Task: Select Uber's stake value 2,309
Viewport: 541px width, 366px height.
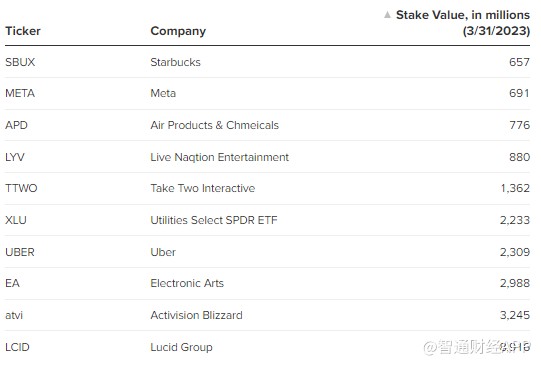Action: tap(515, 252)
